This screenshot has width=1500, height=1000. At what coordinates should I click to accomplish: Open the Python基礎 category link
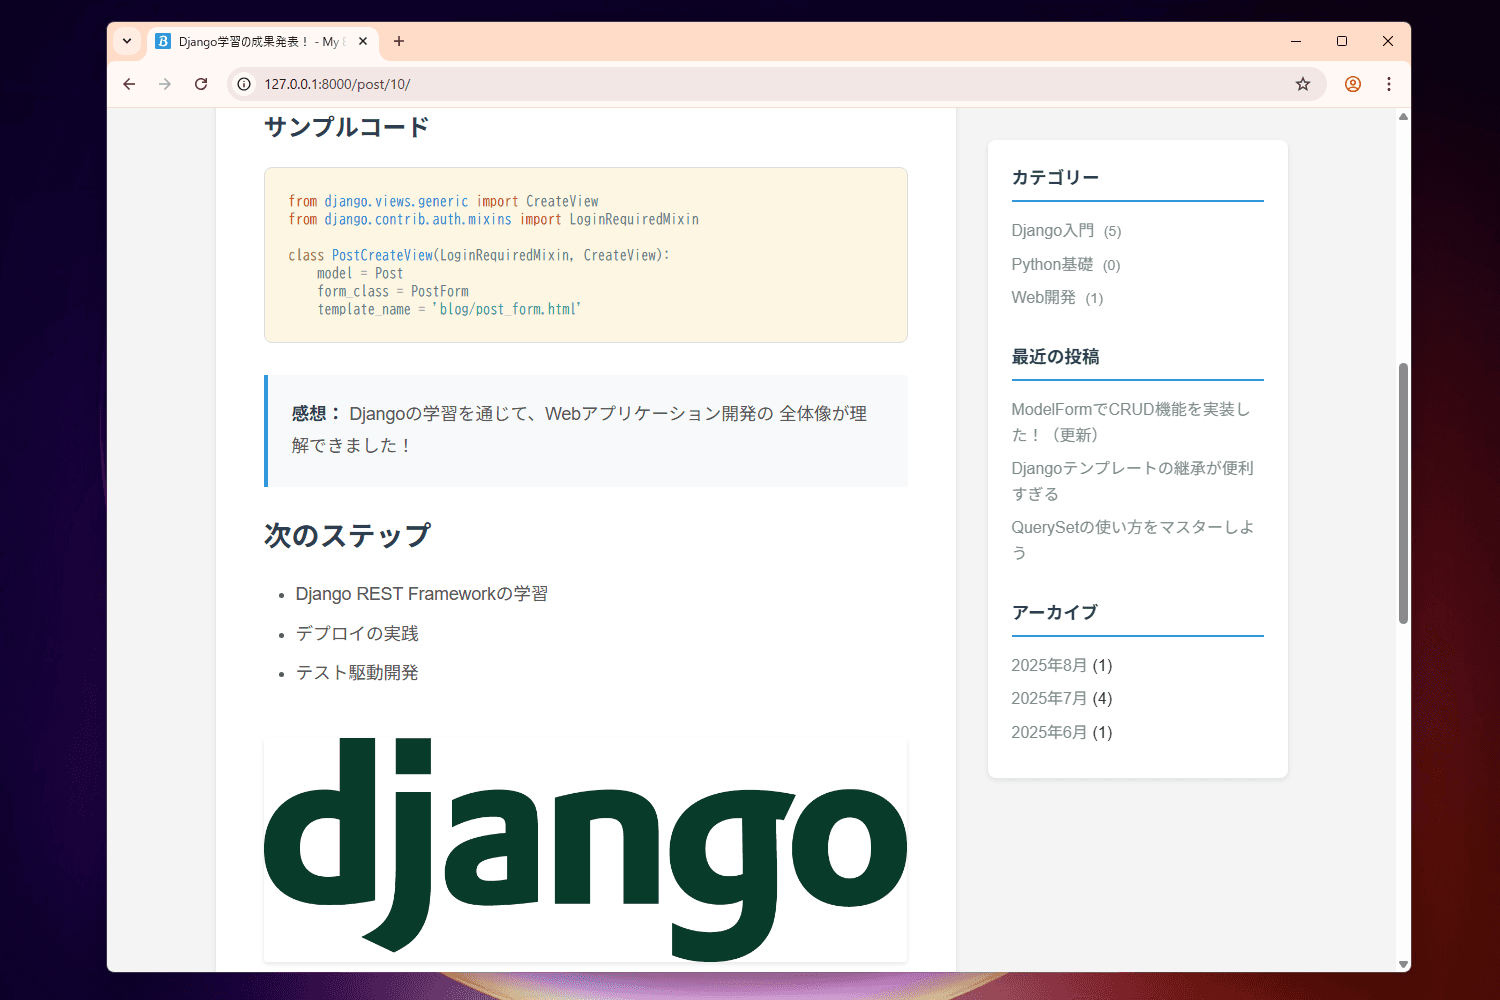(x=1052, y=265)
